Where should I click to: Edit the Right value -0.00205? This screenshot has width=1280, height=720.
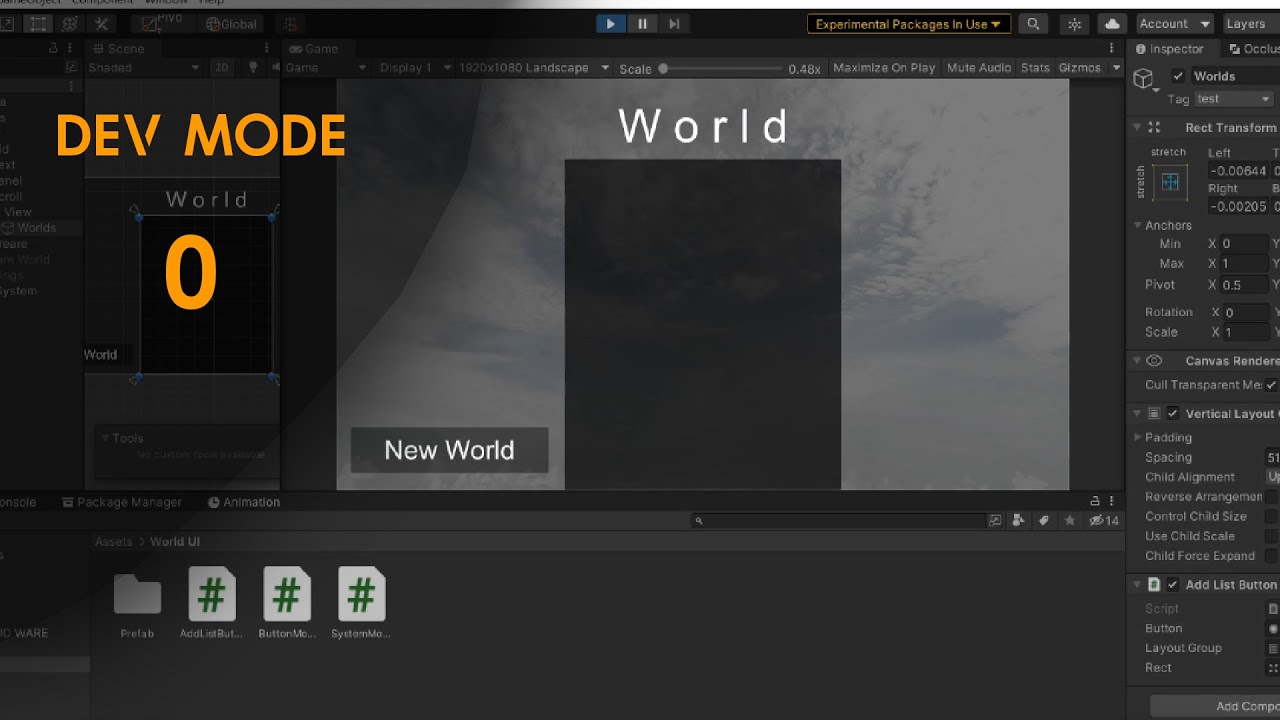(x=1238, y=206)
